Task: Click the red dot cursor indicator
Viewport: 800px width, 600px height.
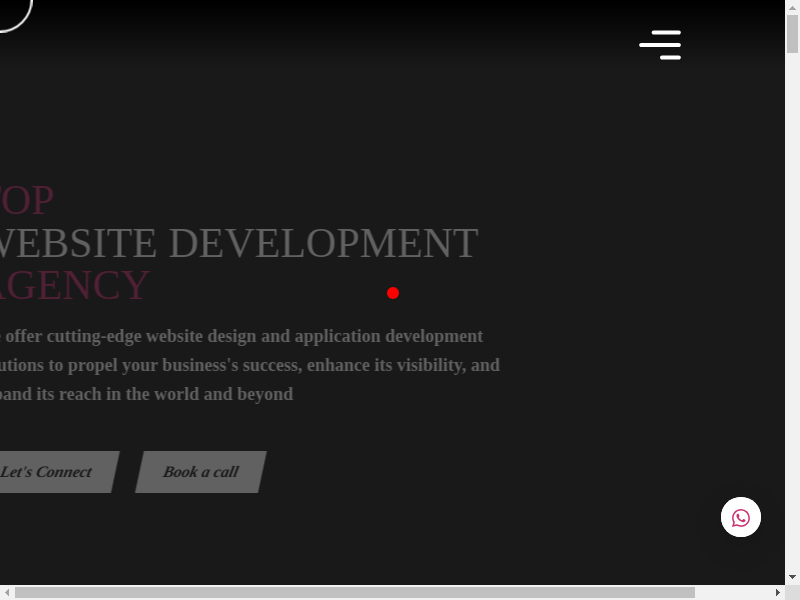Action: click(x=393, y=293)
